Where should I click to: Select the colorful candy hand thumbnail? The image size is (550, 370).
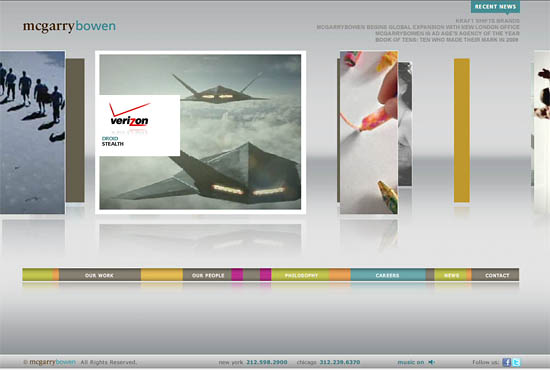click(x=369, y=132)
